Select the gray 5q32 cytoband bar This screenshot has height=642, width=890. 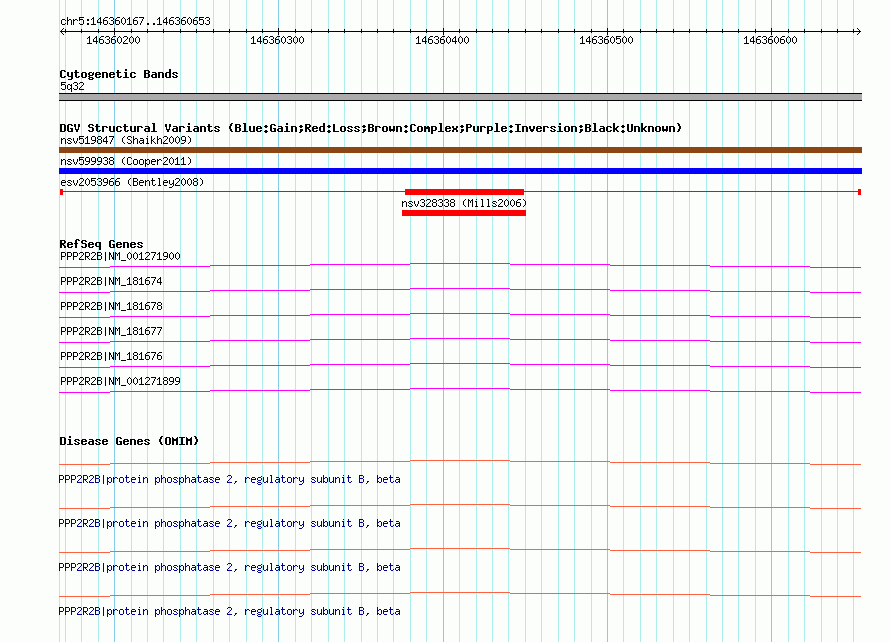[x=460, y=97]
